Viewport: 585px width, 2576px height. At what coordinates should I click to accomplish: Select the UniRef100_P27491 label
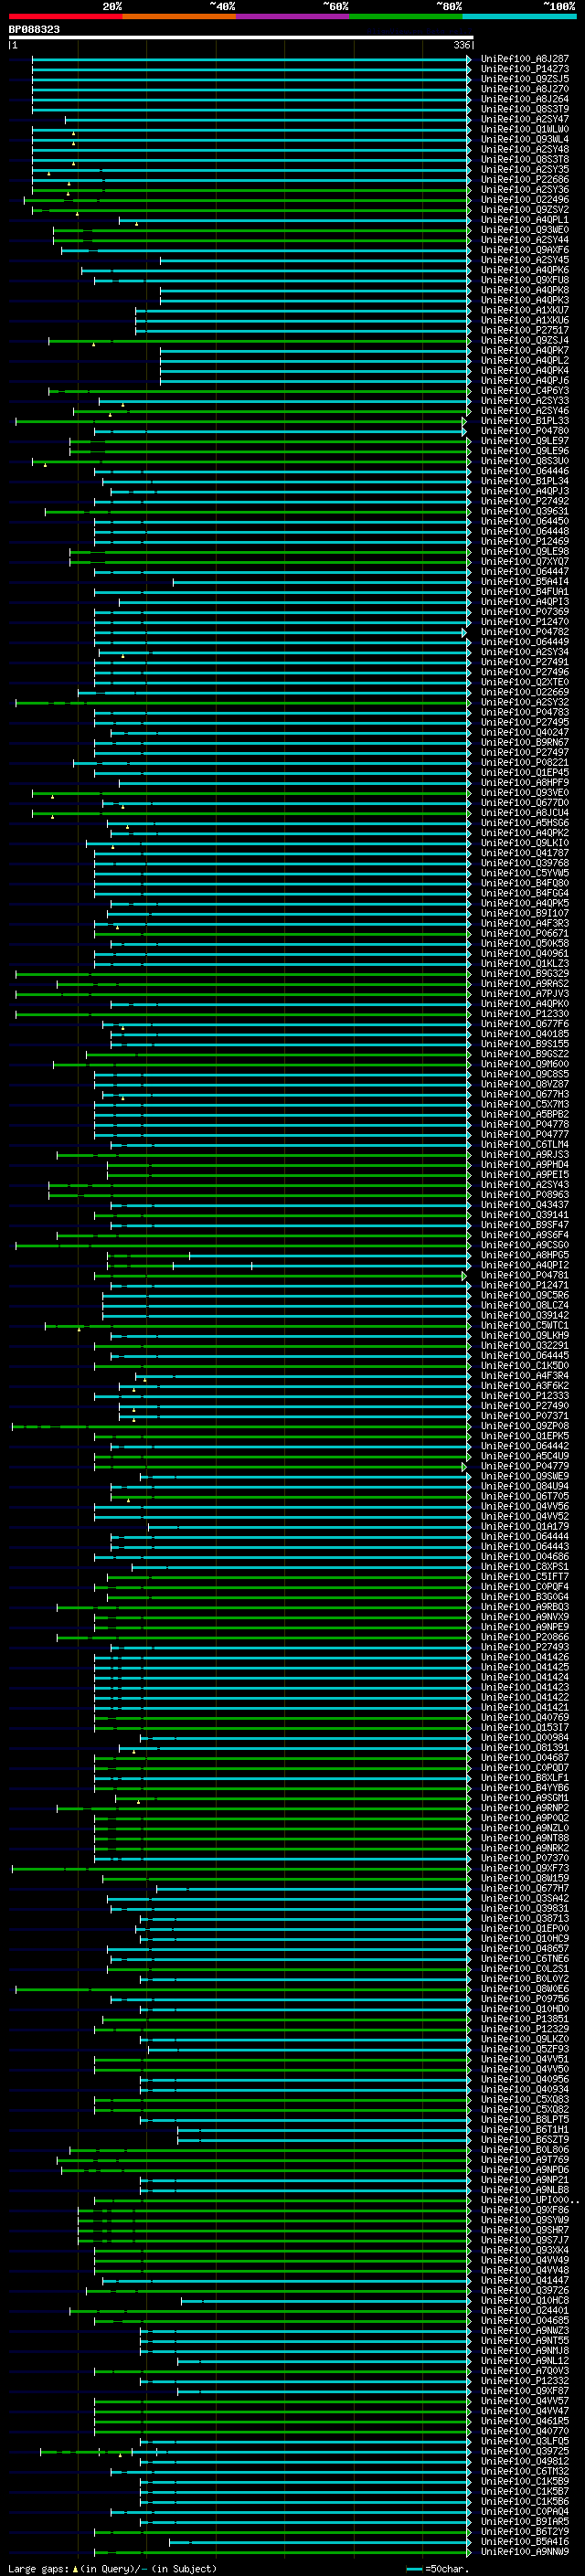525,662
